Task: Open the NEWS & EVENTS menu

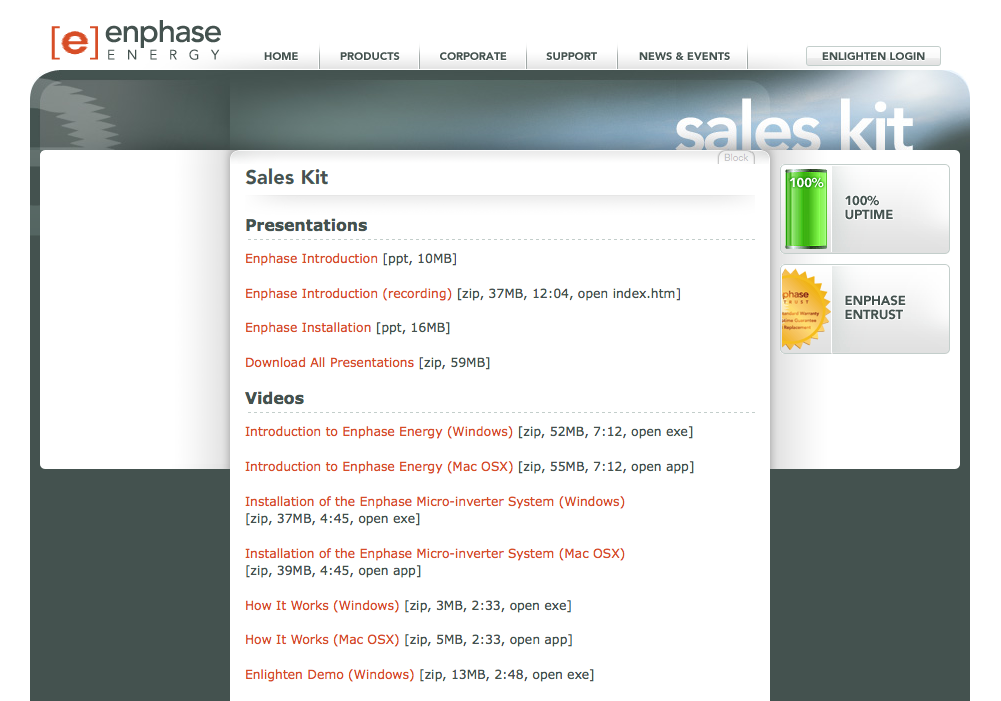Action: tap(684, 56)
